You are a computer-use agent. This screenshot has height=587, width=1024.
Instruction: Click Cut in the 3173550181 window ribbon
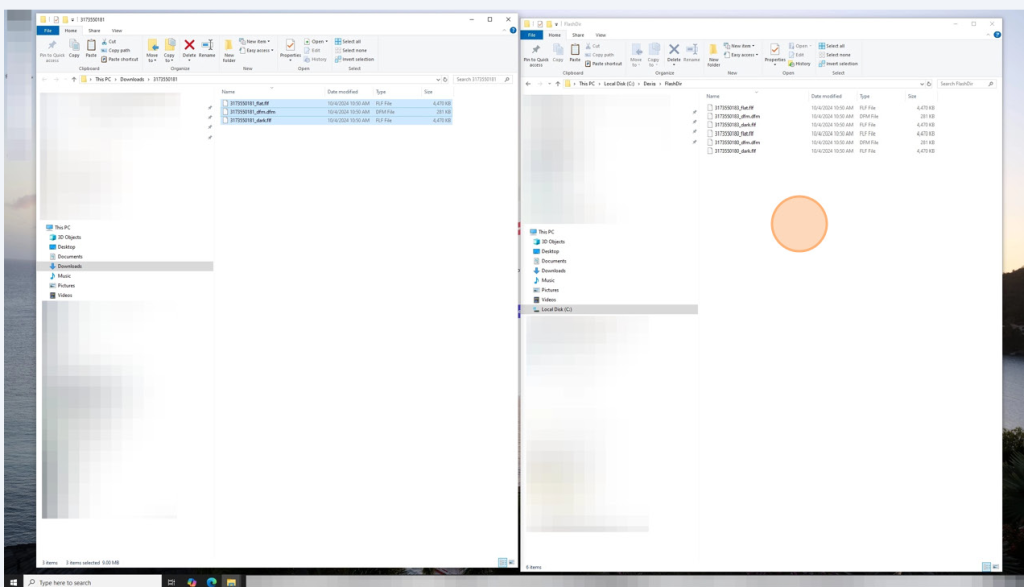pos(112,41)
